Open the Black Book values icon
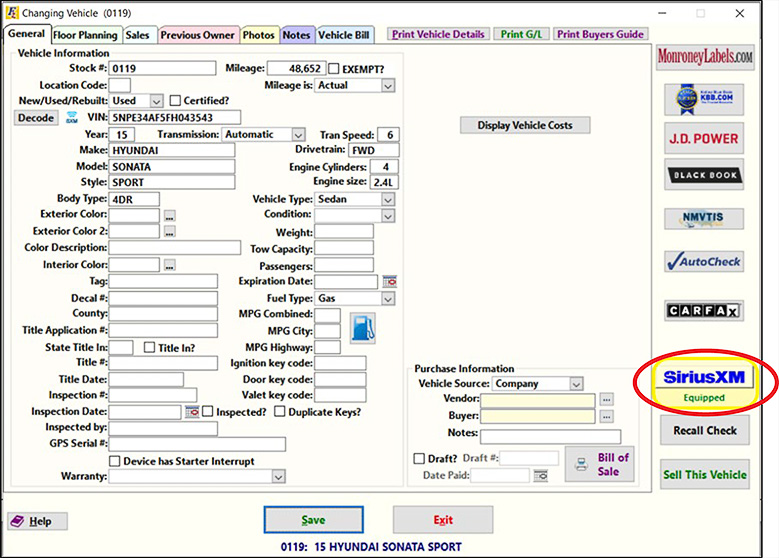 [x=704, y=175]
